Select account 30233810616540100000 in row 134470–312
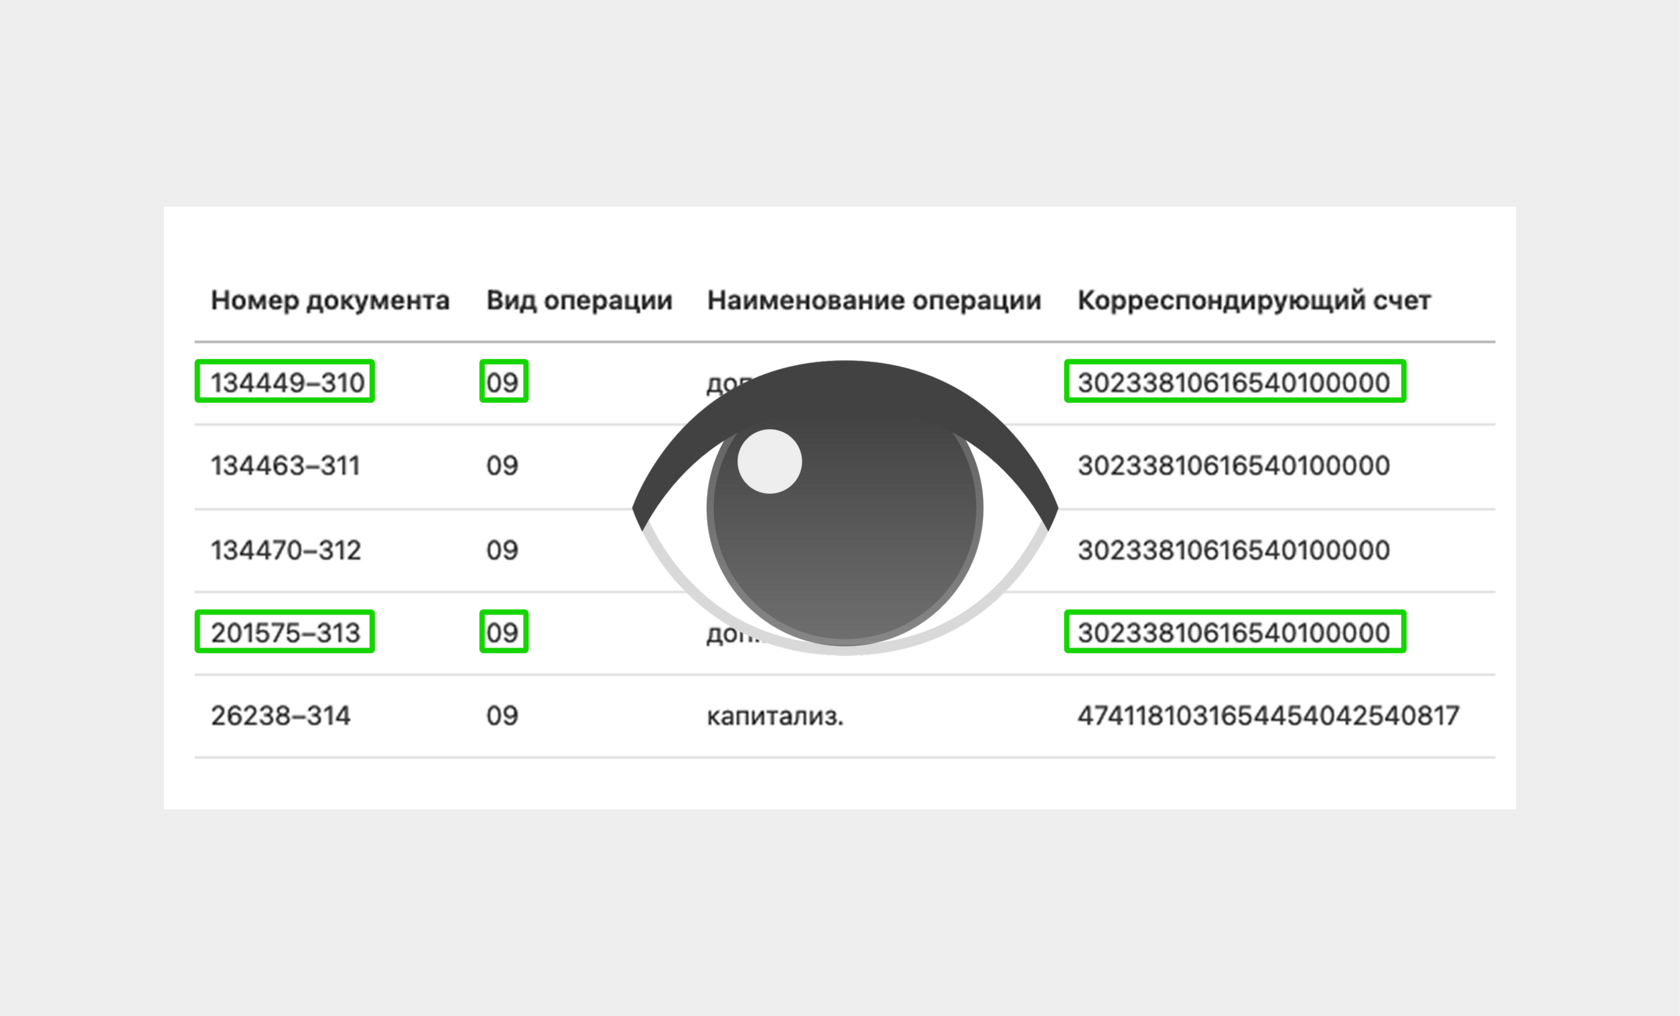 coord(1234,550)
